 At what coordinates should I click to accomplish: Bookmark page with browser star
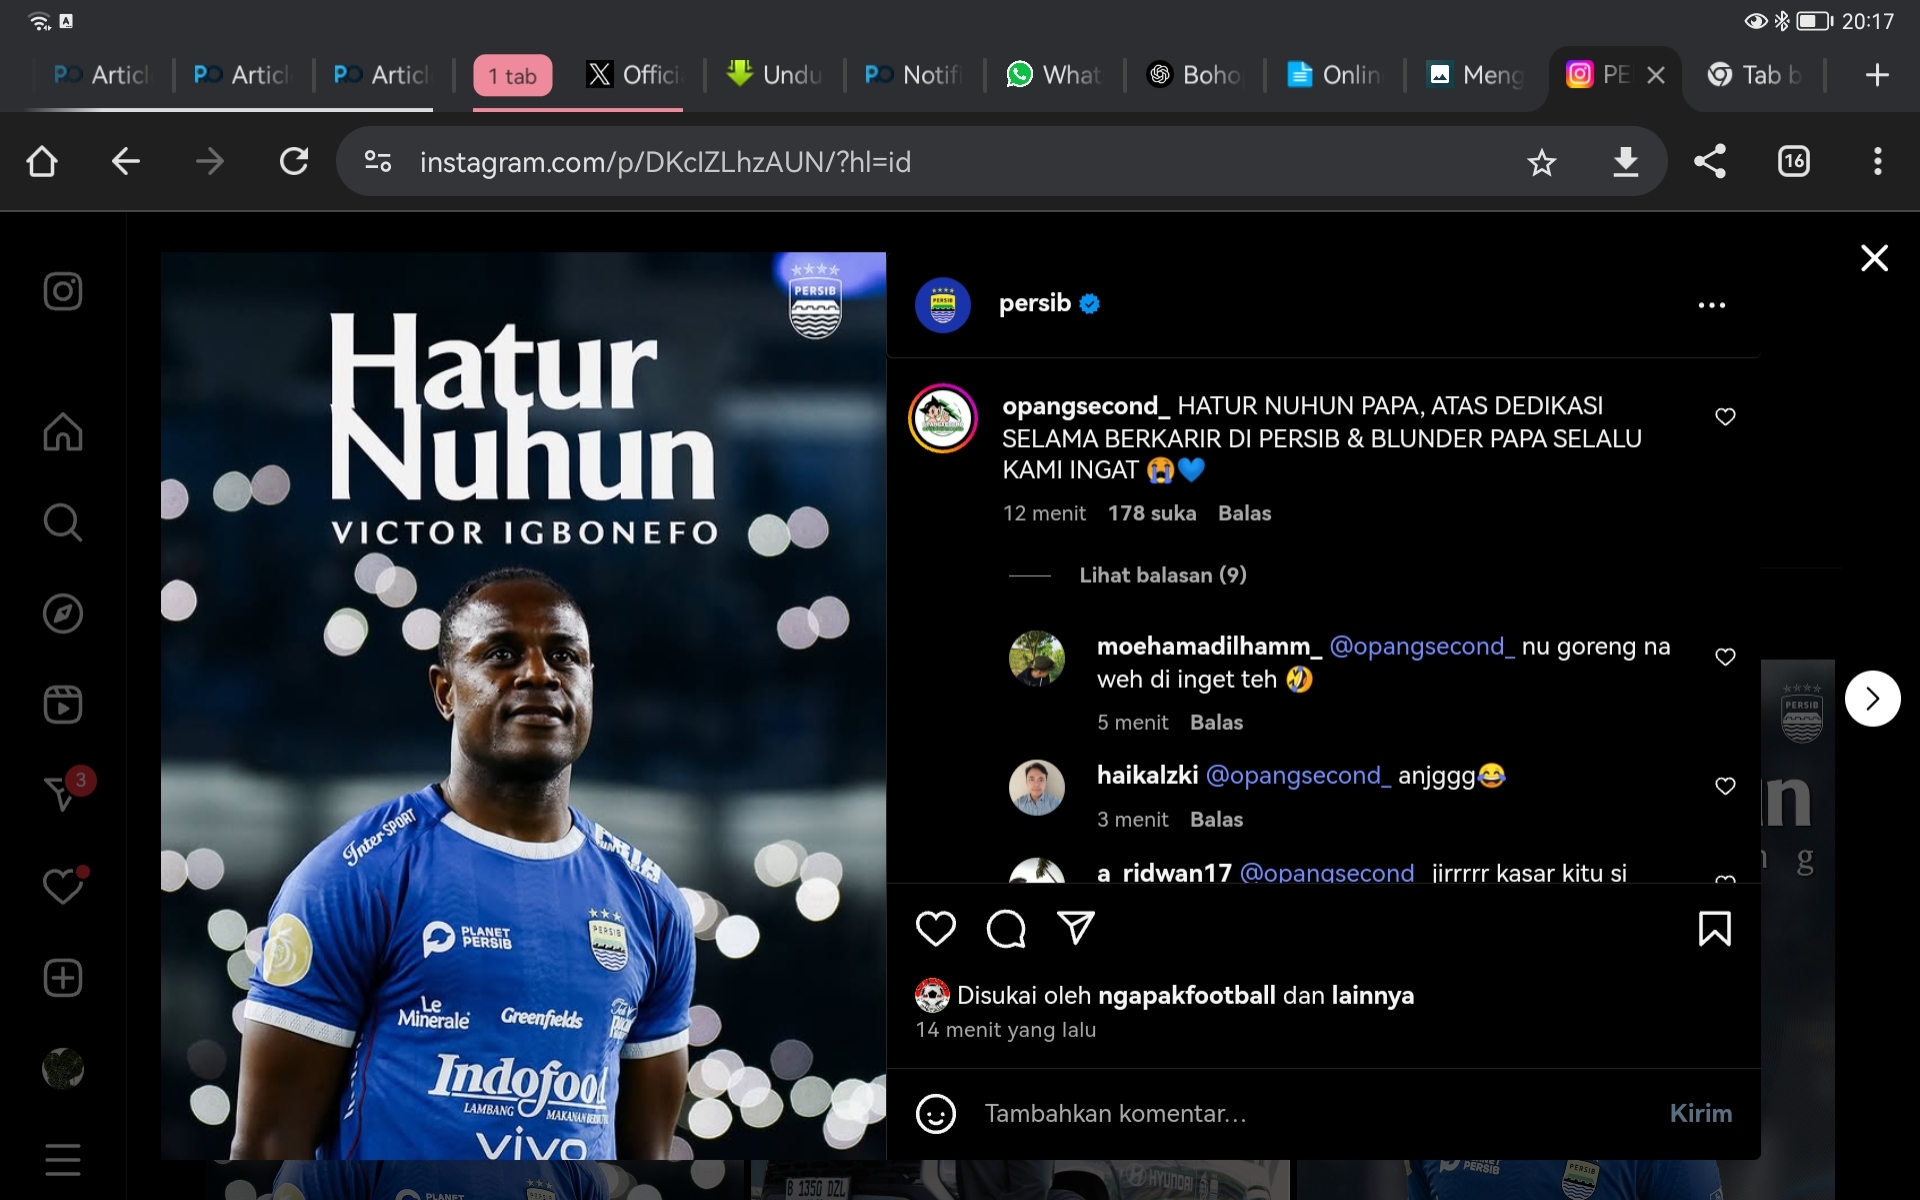[1542, 162]
